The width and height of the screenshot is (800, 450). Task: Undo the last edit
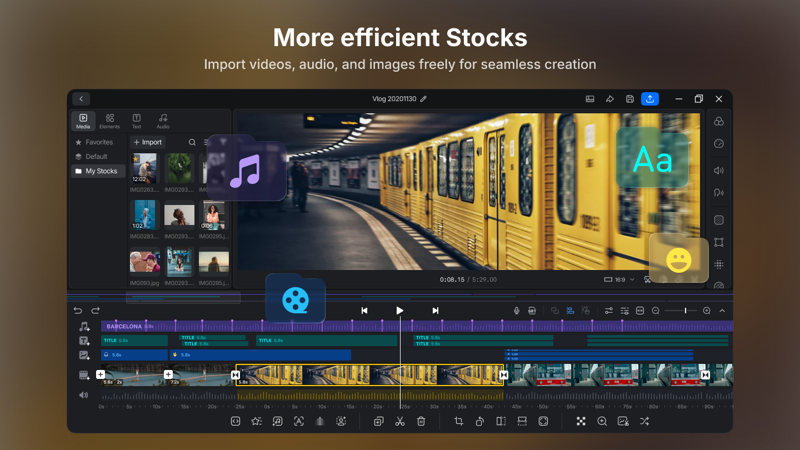tap(78, 311)
